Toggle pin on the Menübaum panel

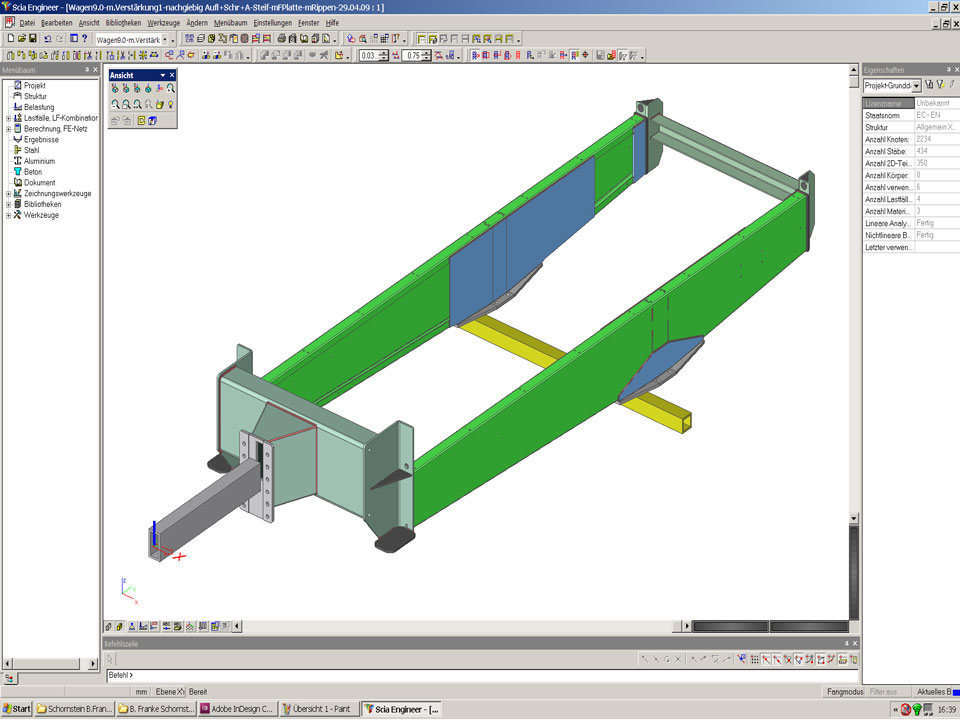(87, 70)
